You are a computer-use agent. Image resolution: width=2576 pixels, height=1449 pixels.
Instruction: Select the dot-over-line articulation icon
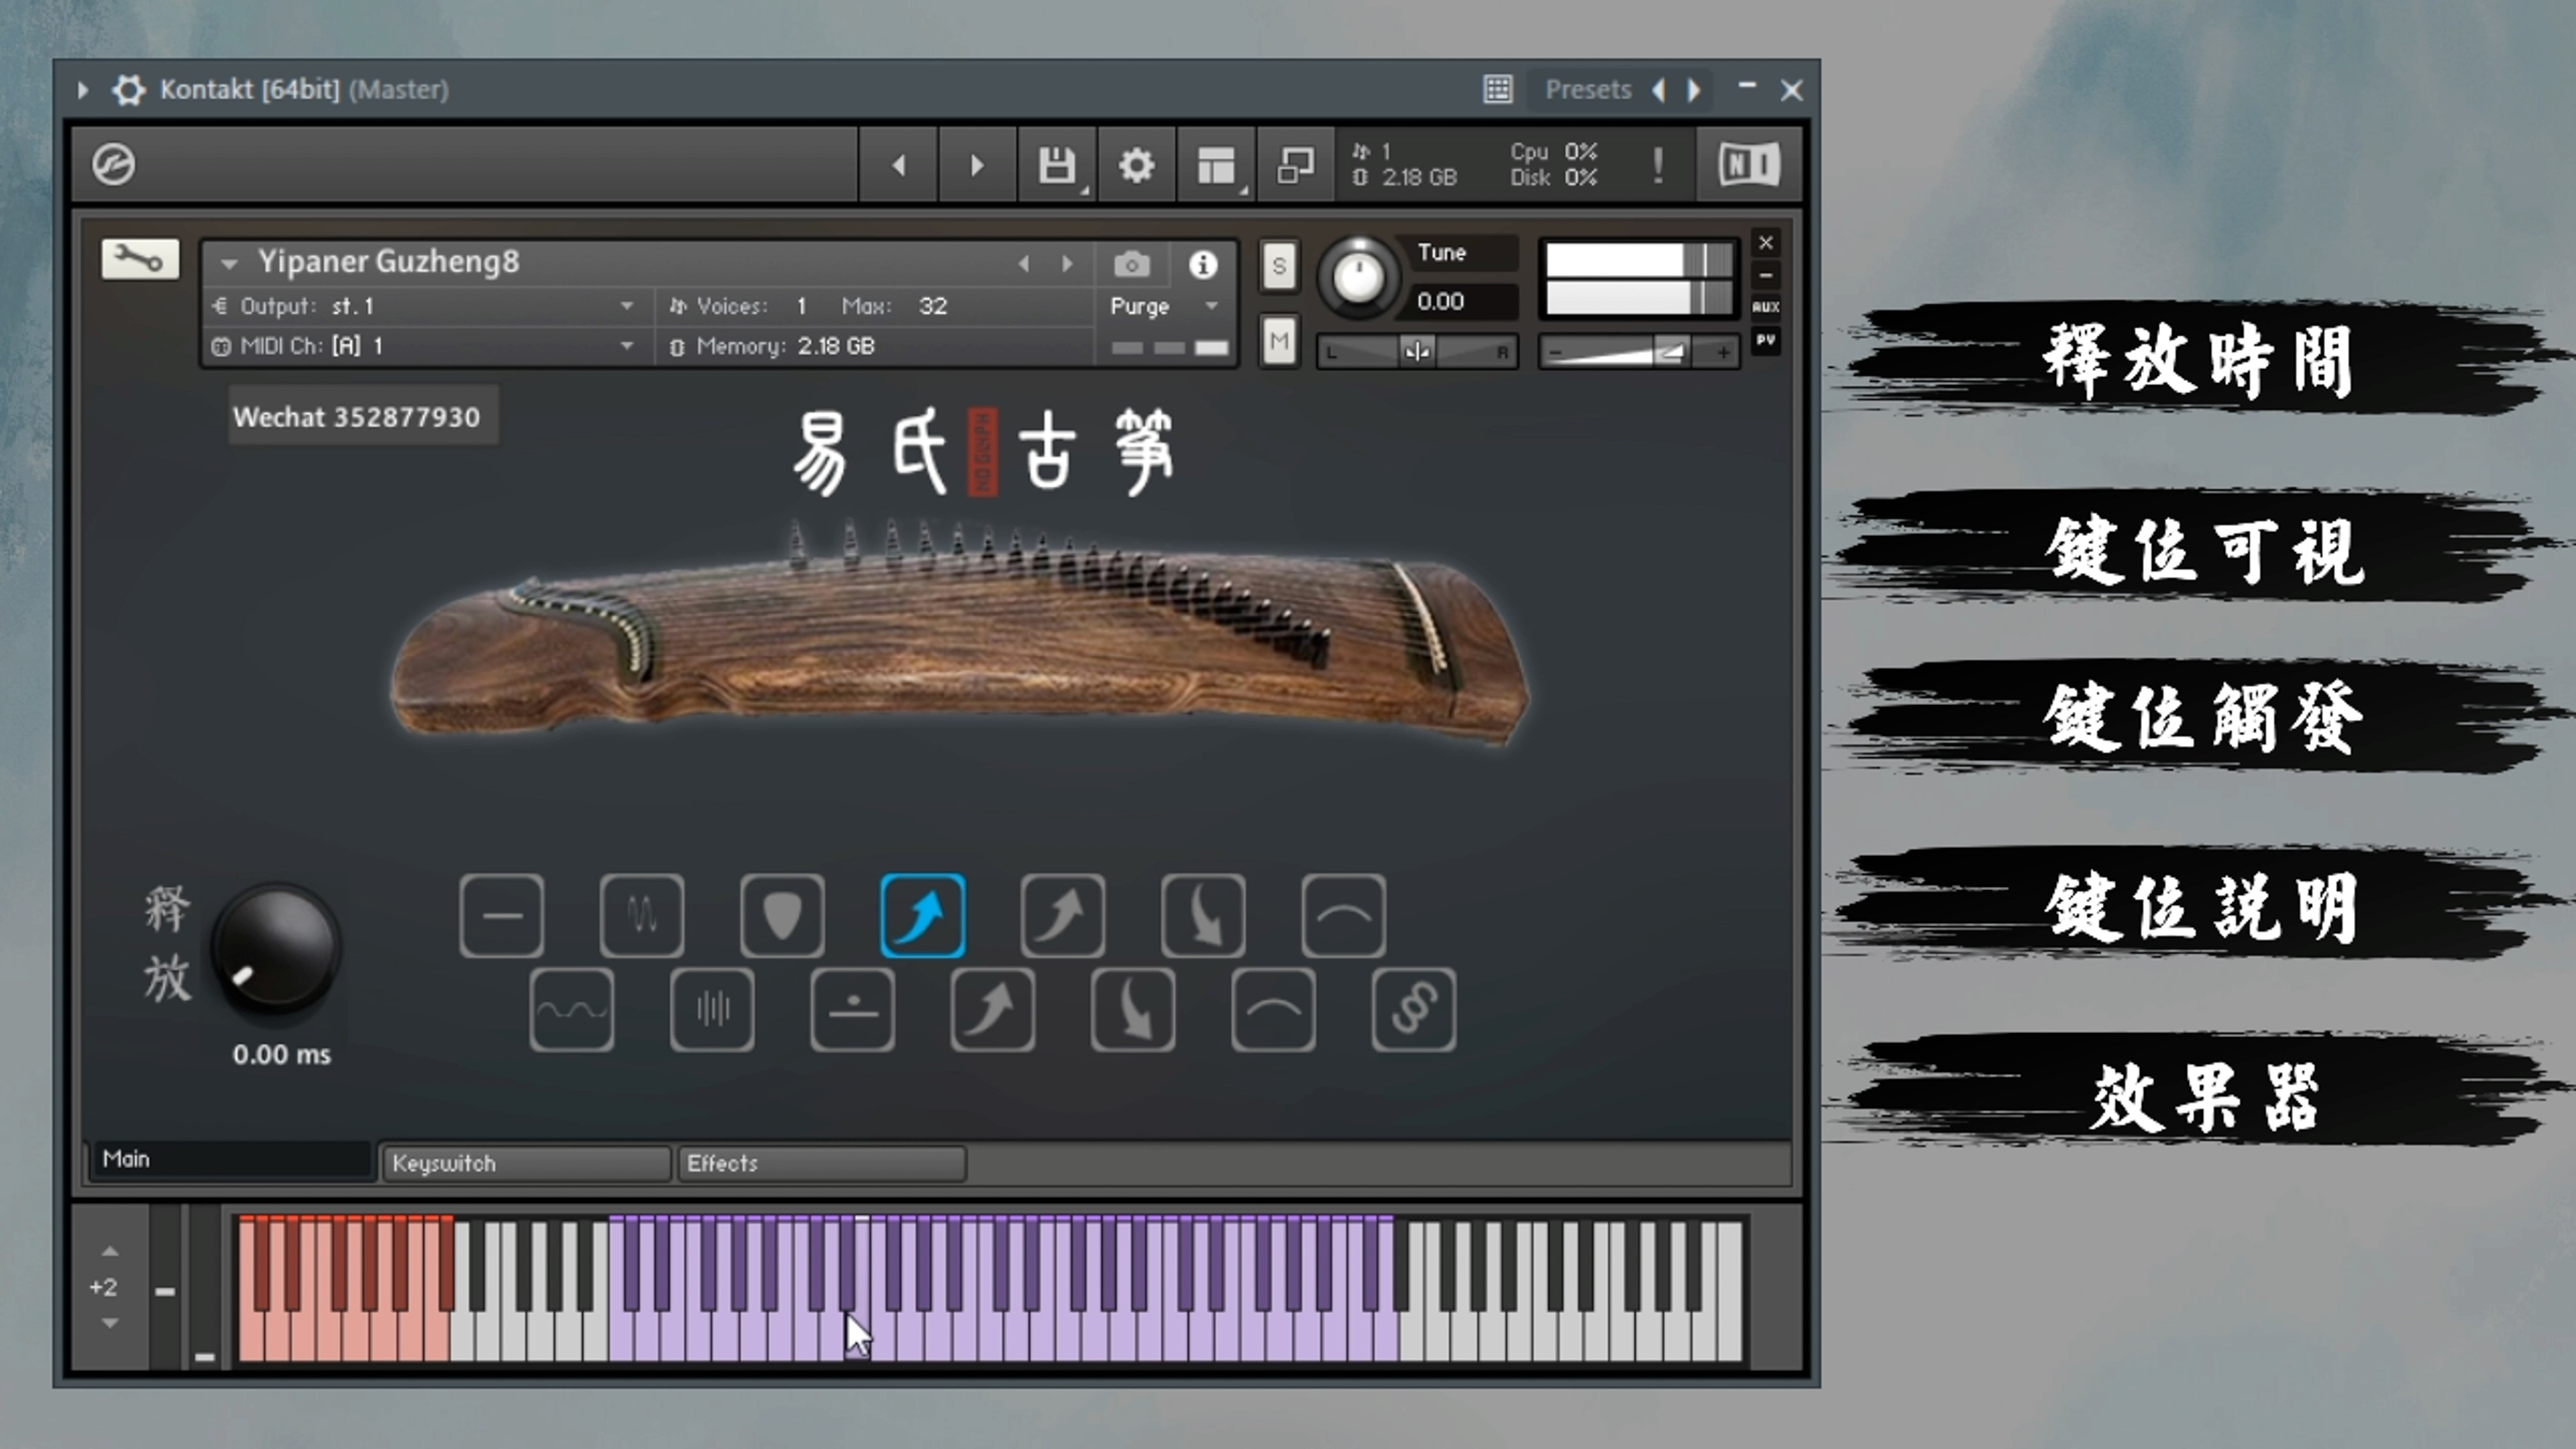coord(852,1009)
